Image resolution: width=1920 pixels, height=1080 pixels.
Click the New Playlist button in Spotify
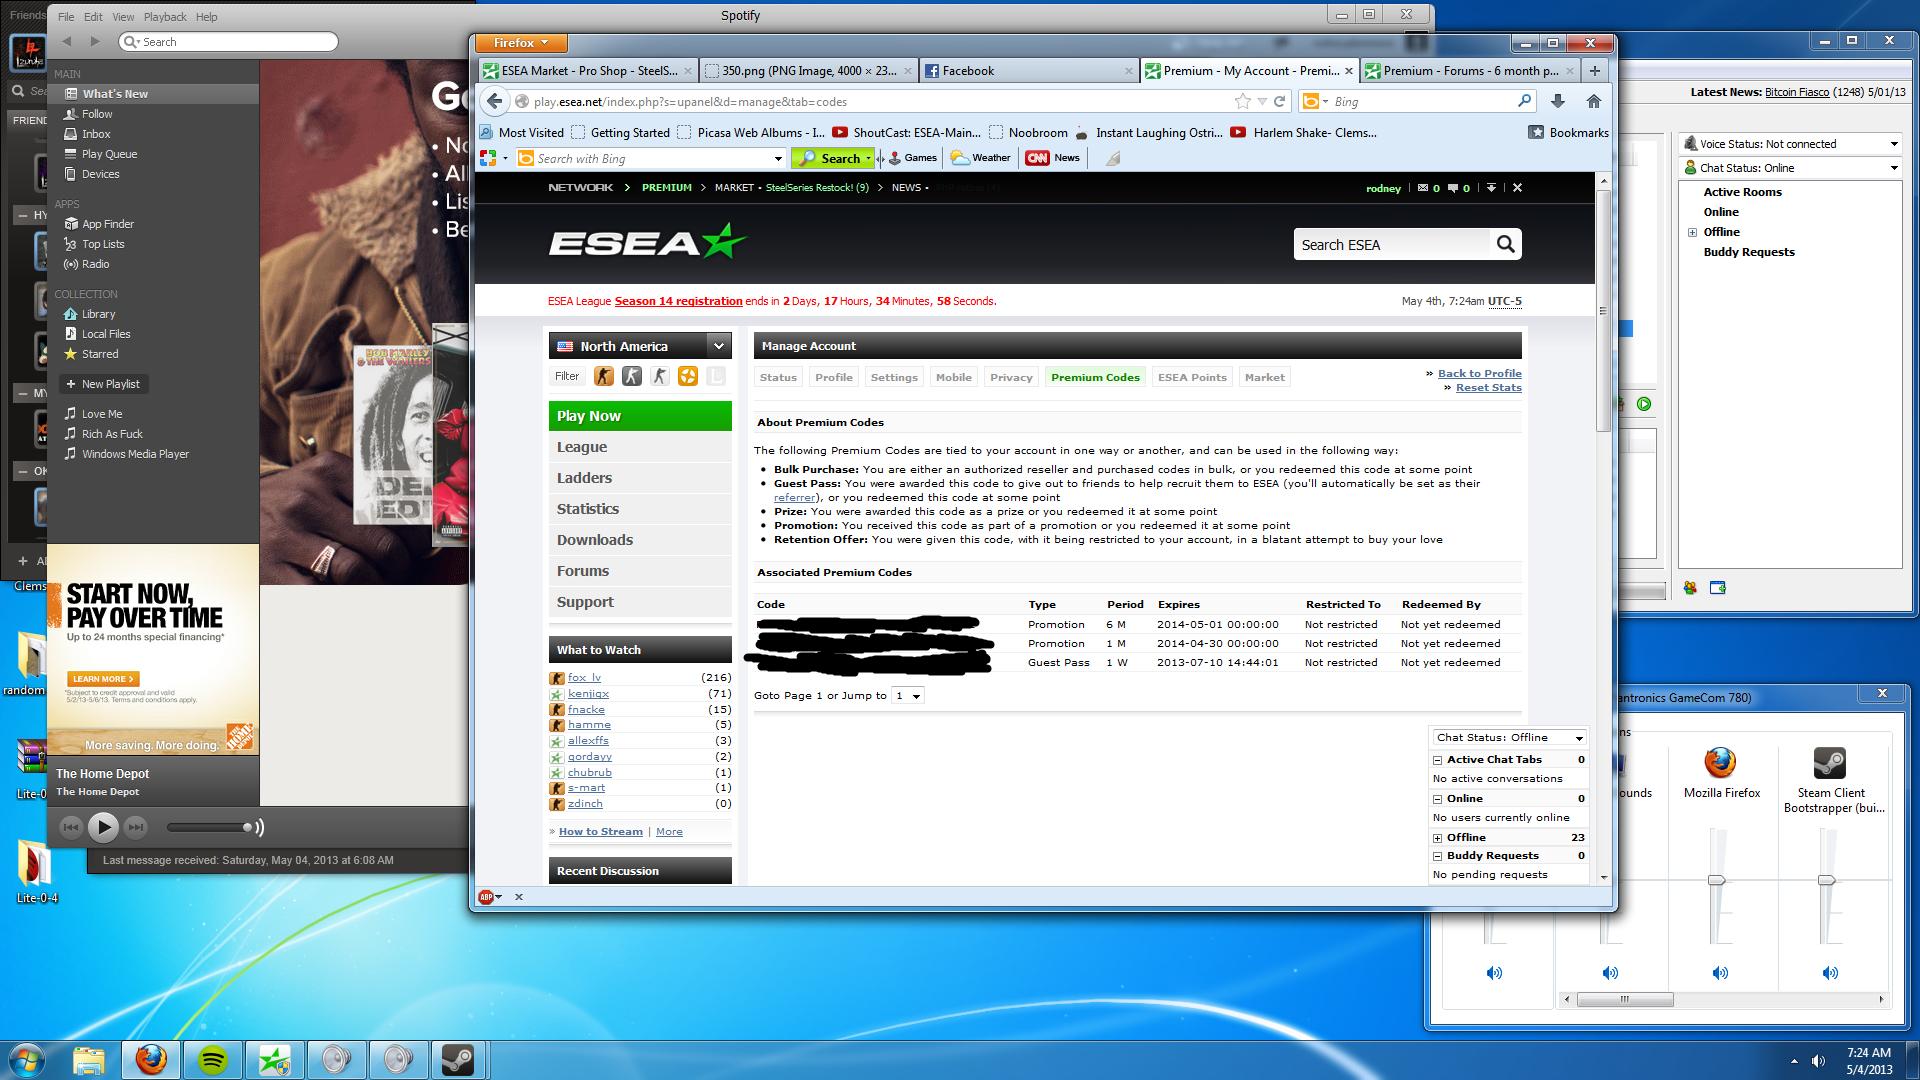pyautogui.click(x=103, y=384)
